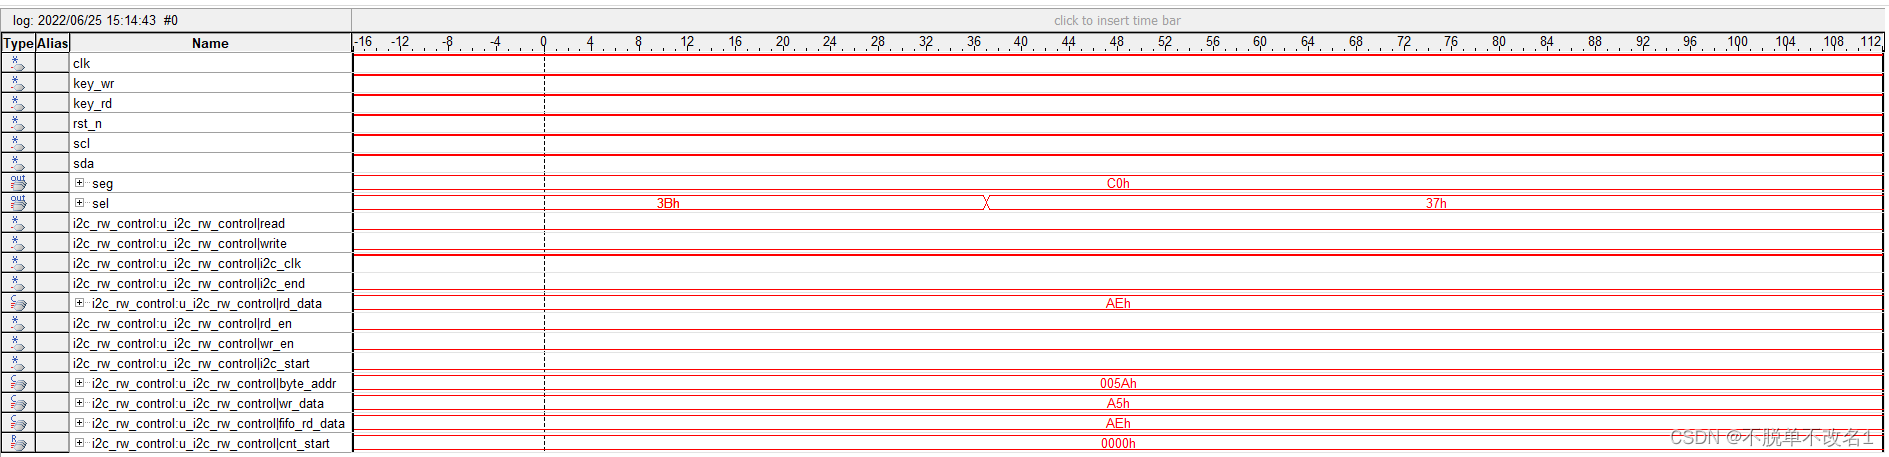The height and width of the screenshot is (457, 1889).
Task: Expand the byte_addr bus node
Action: pyautogui.click(x=79, y=383)
